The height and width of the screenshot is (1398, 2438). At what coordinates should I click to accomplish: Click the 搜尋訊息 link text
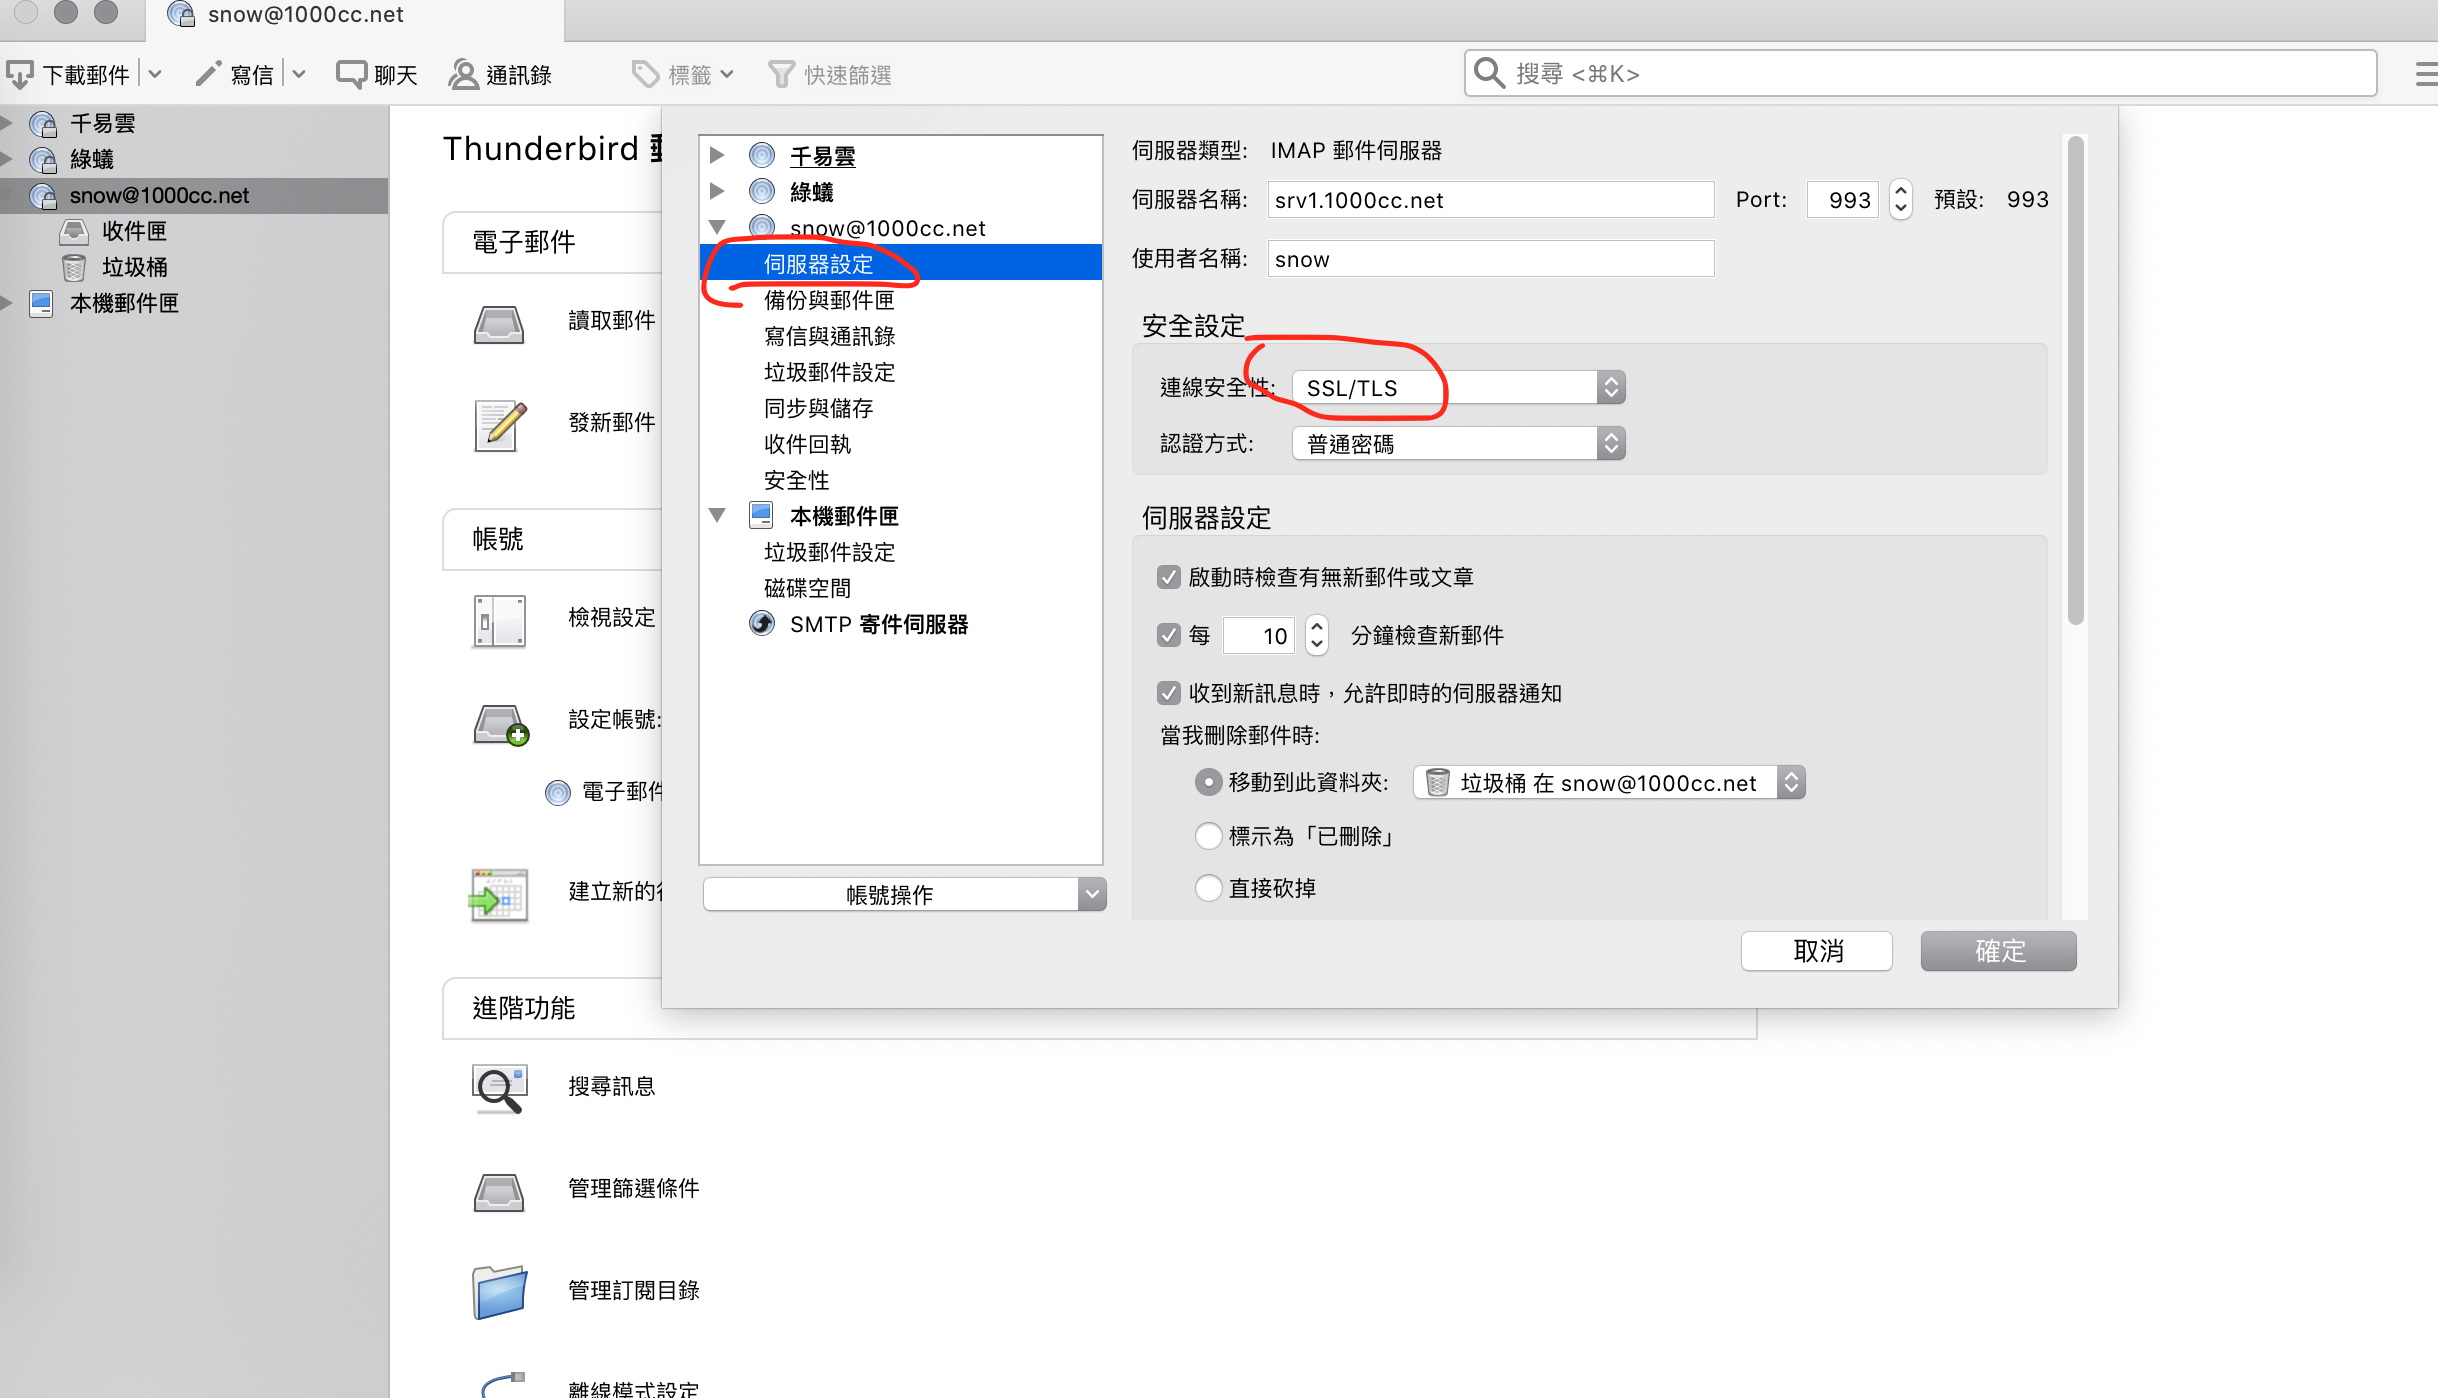click(x=612, y=1086)
